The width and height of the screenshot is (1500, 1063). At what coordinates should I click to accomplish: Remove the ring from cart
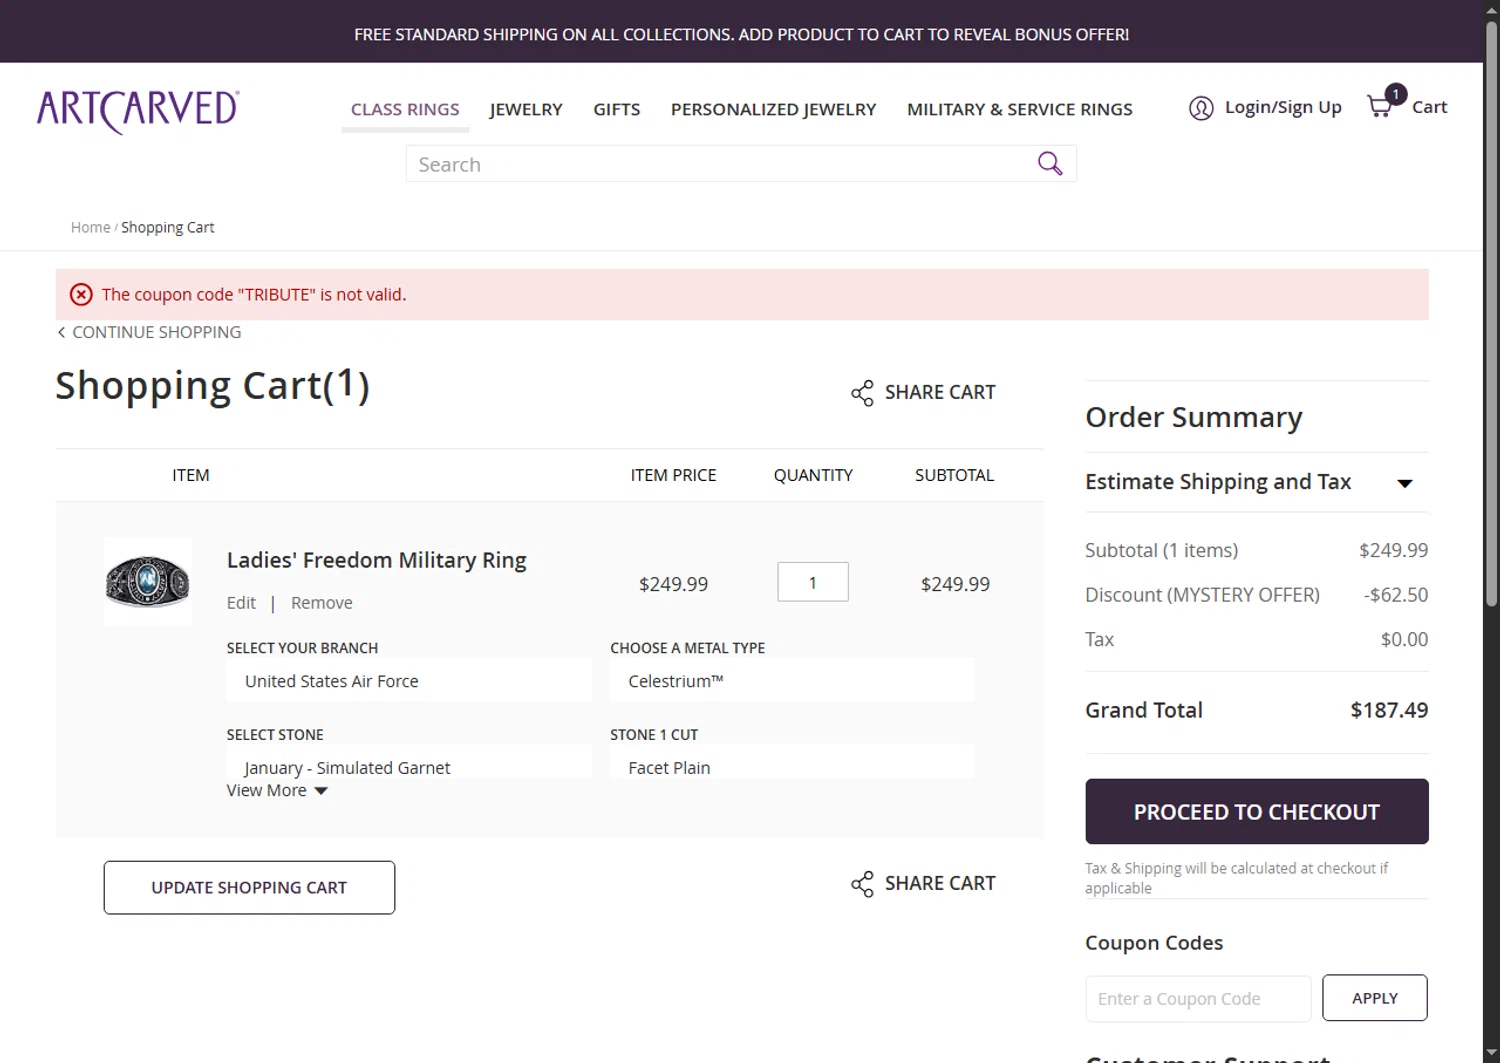tap(321, 603)
